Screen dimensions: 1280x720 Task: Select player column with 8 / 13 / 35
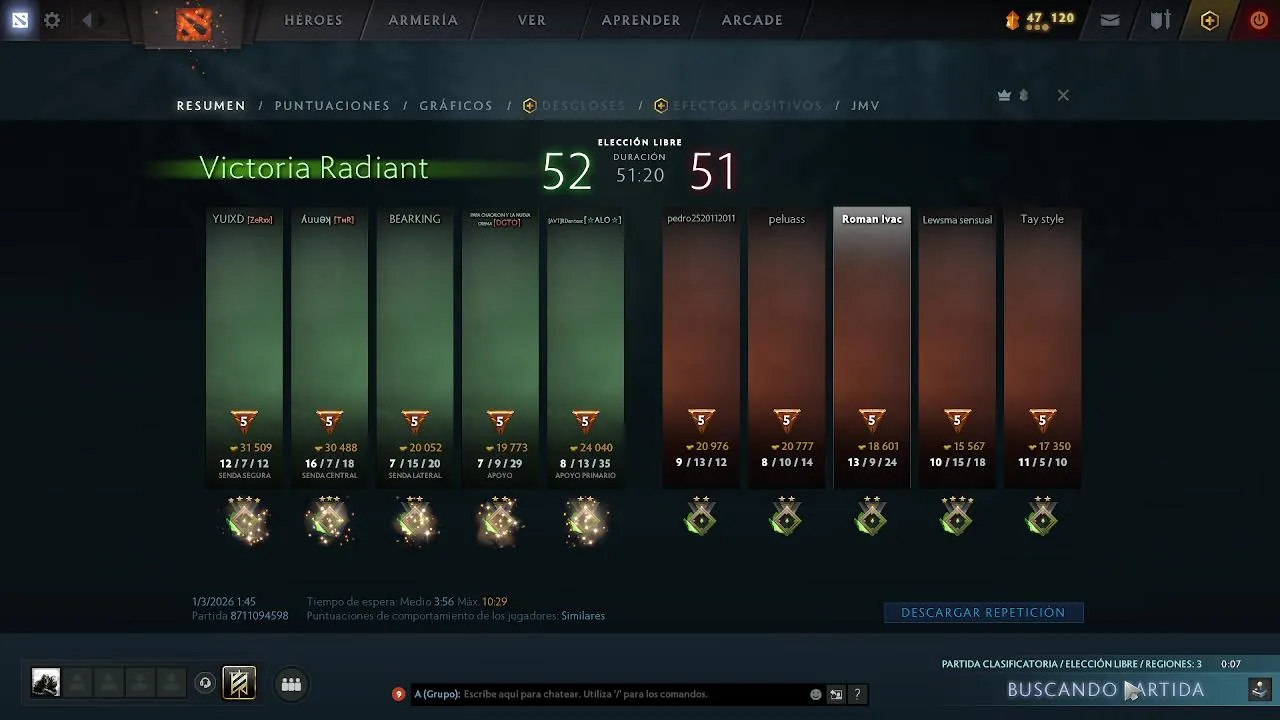pyautogui.click(x=585, y=348)
